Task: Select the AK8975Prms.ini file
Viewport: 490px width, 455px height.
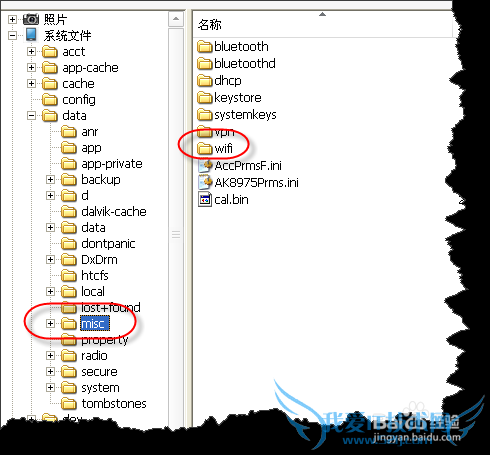Action: click(248, 183)
